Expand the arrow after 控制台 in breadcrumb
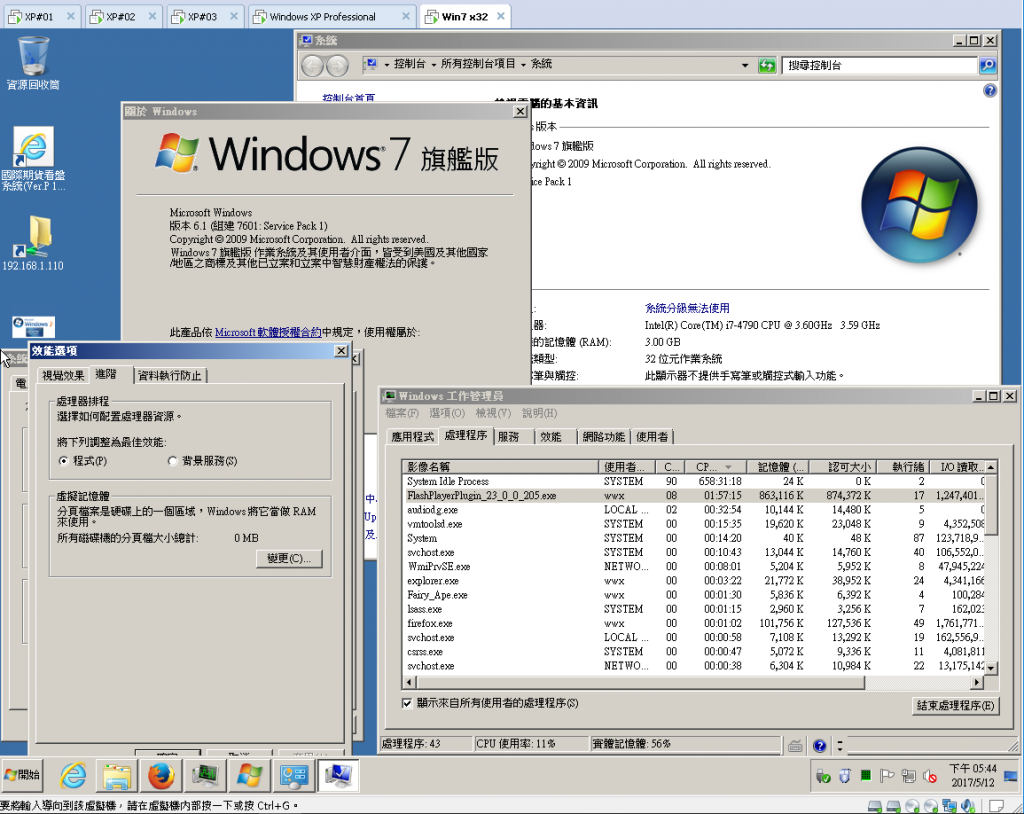This screenshot has height=814, width=1024. click(433, 64)
